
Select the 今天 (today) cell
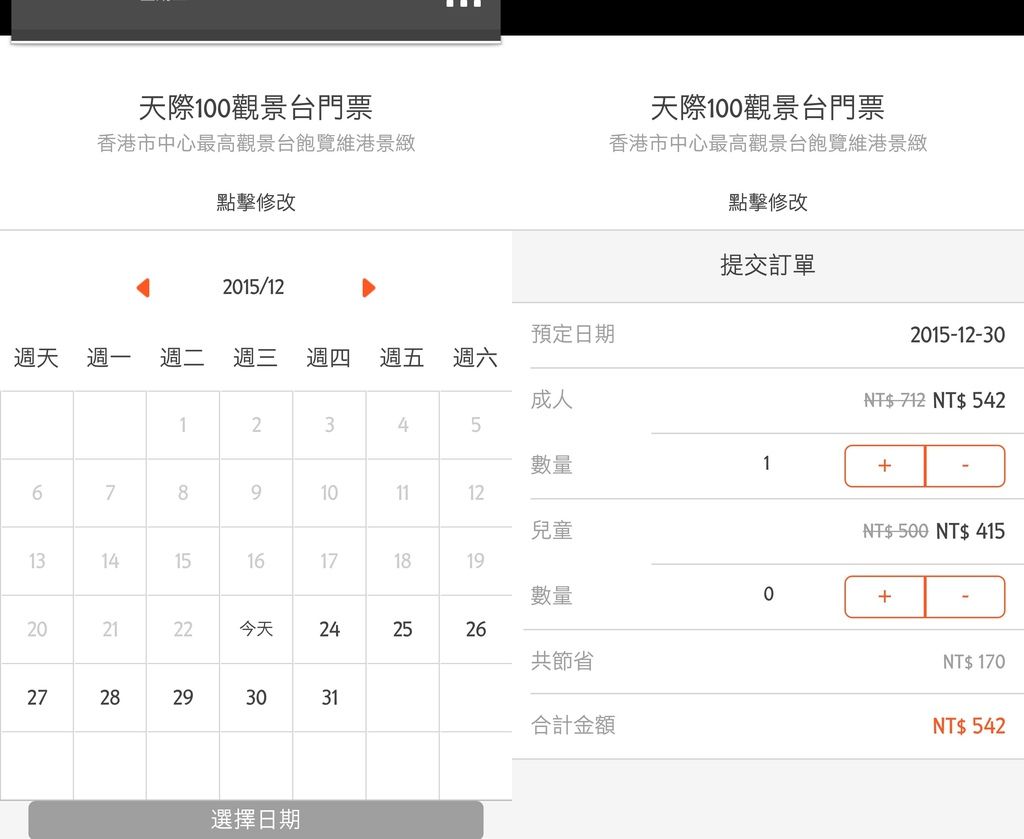point(256,629)
